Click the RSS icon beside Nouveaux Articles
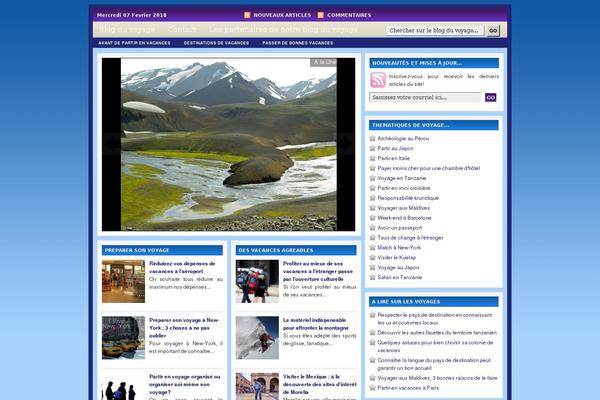 [x=247, y=16]
